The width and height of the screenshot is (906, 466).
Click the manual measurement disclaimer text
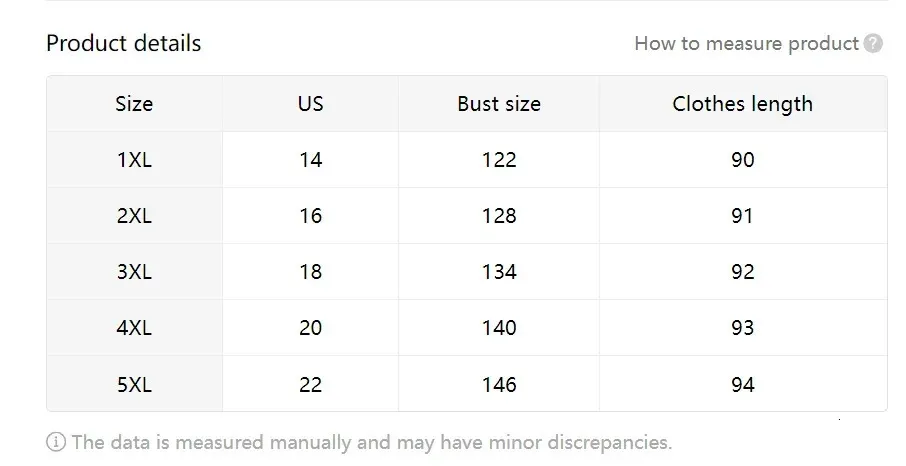coord(372,442)
